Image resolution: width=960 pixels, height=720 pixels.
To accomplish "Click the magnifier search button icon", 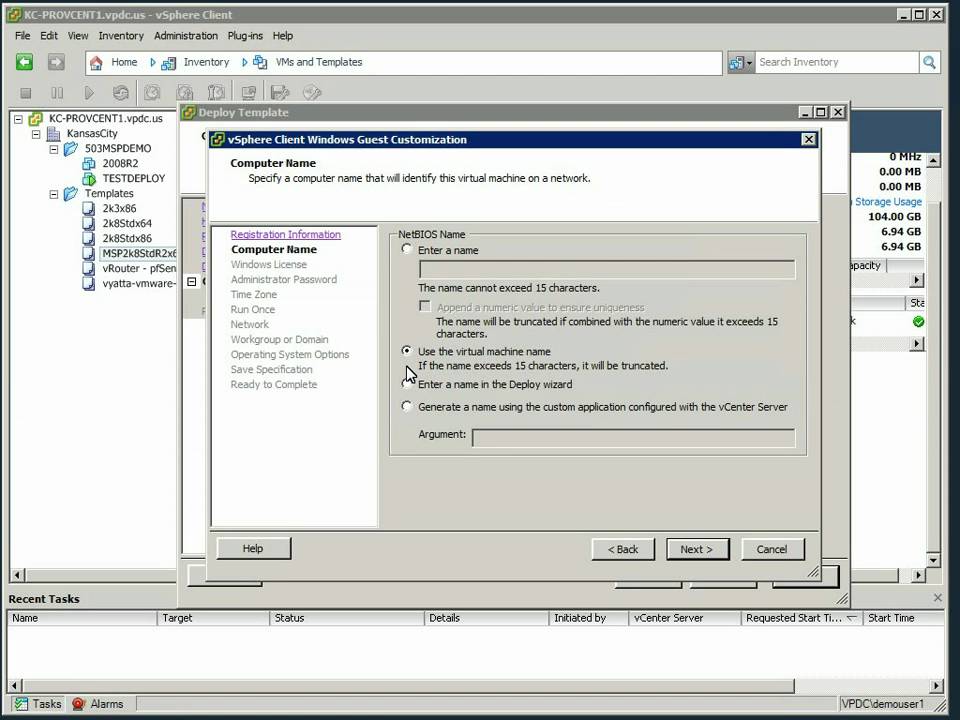I will [929, 62].
